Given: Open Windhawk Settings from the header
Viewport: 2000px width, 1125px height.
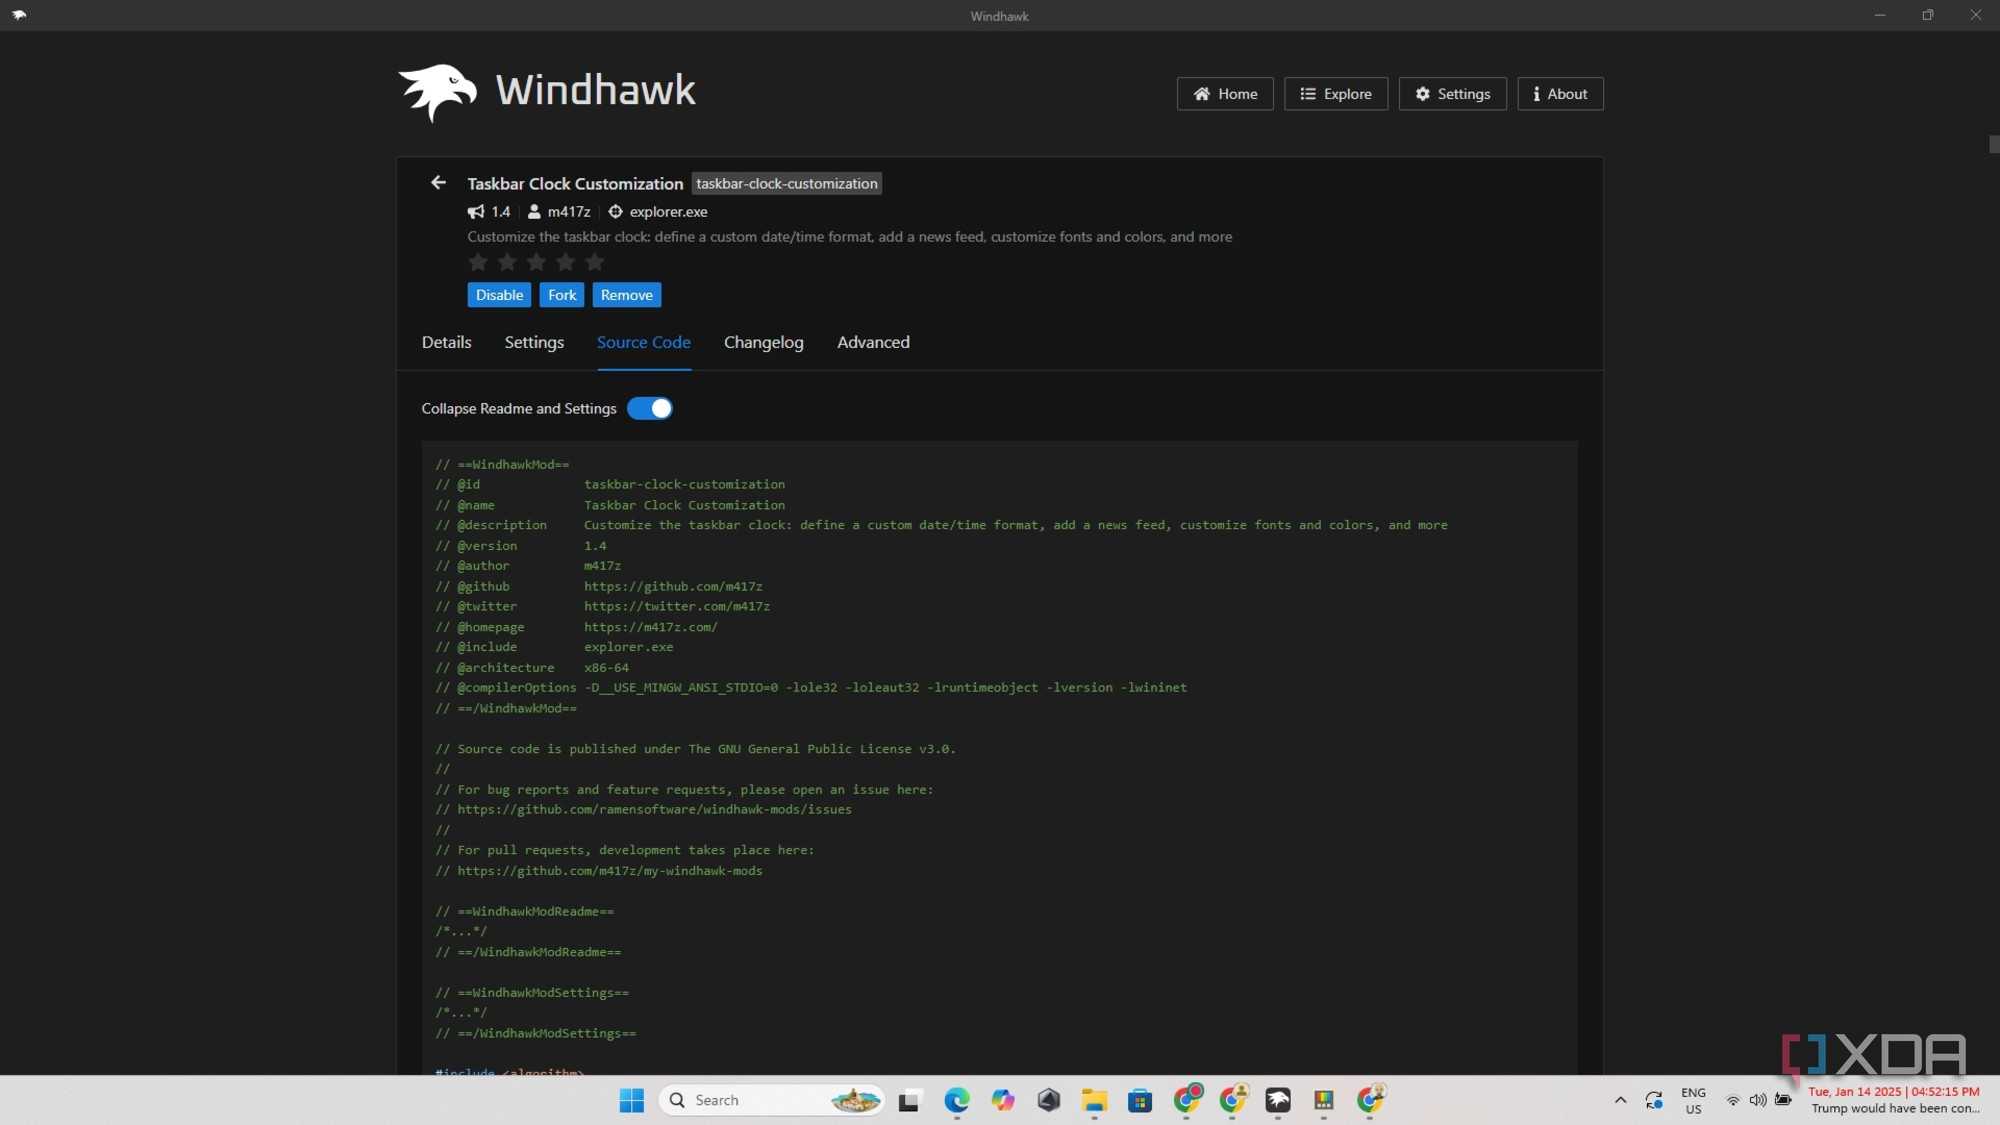Looking at the screenshot, I should (1452, 94).
